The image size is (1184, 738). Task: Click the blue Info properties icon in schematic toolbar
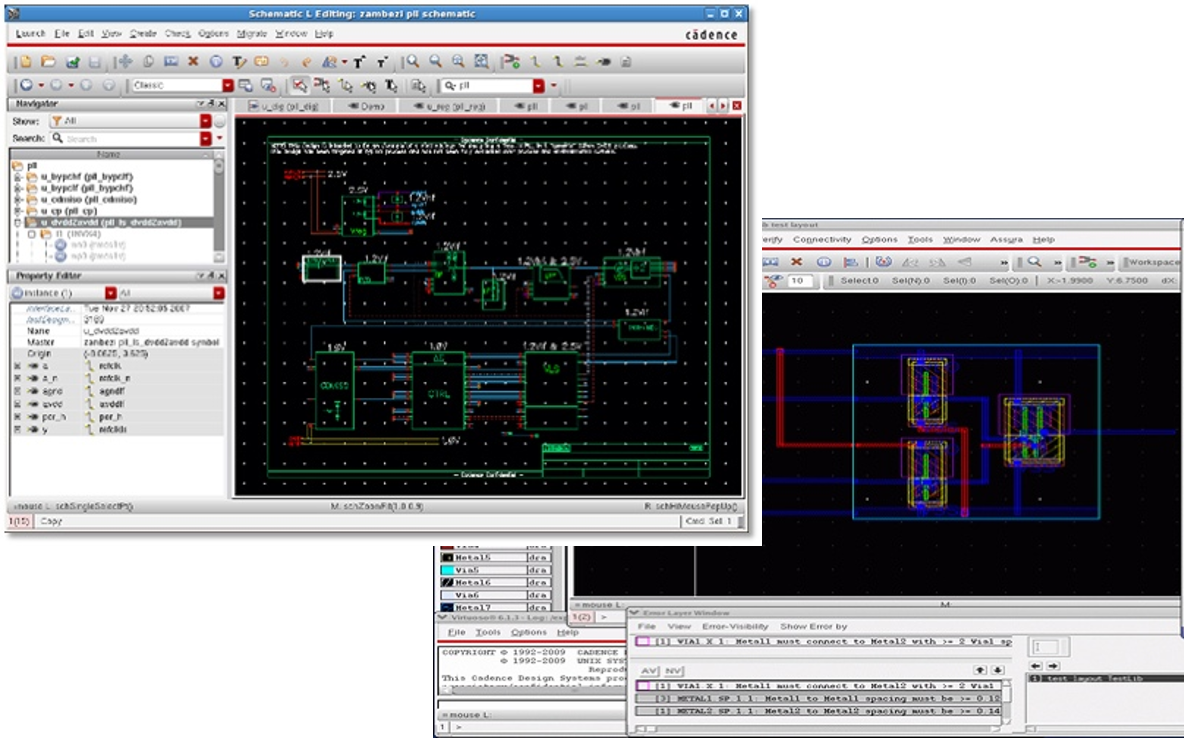(216, 62)
